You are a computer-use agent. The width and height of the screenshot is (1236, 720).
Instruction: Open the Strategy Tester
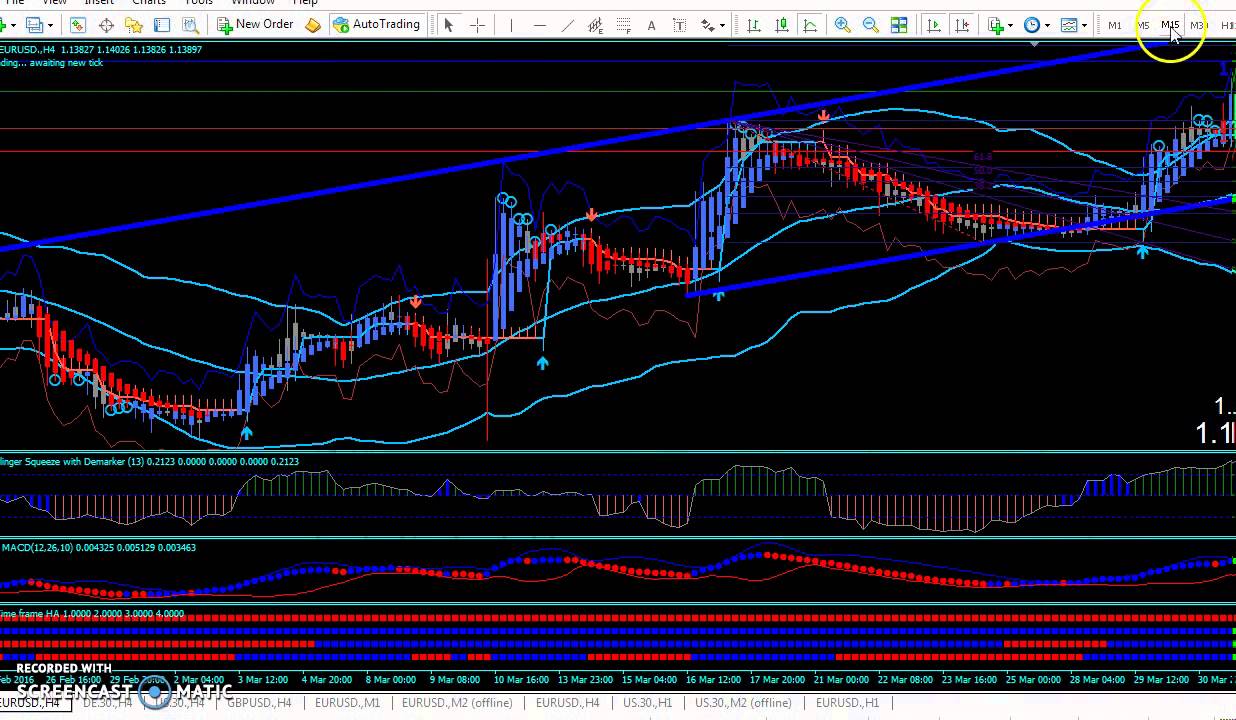click(x=190, y=25)
